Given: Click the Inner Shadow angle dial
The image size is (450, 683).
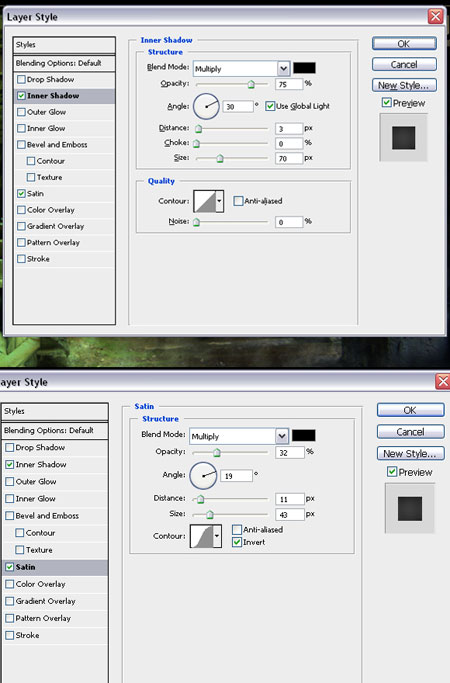Looking at the screenshot, I should [x=206, y=106].
